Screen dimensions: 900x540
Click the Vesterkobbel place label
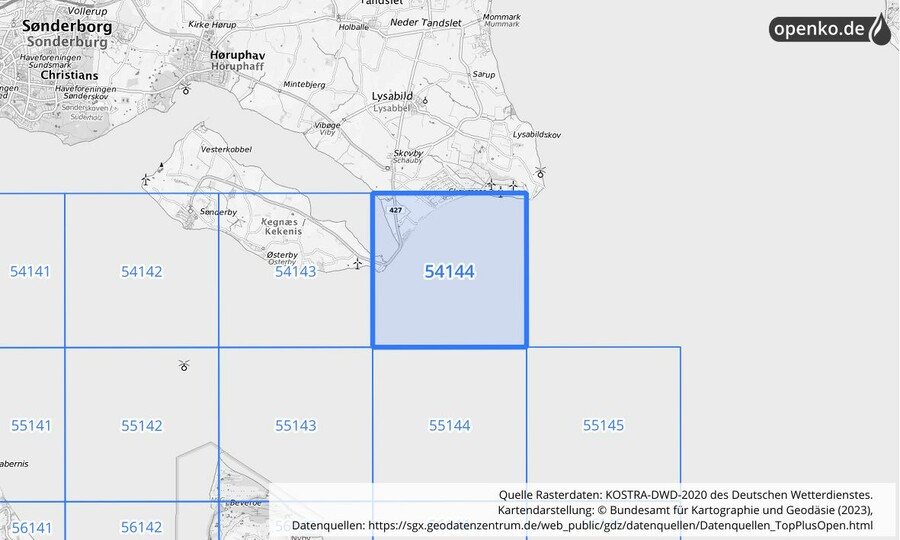226,149
